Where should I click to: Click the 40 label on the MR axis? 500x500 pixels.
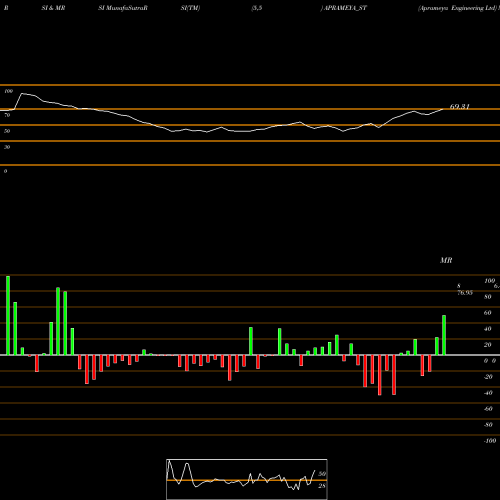click(488, 329)
